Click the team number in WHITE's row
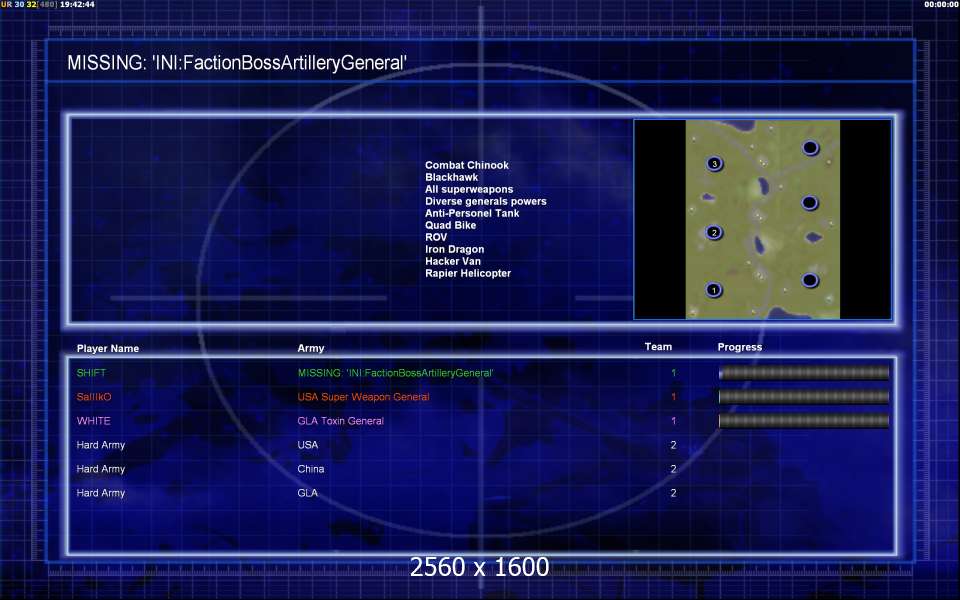960x600 pixels. pyautogui.click(x=673, y=421)
